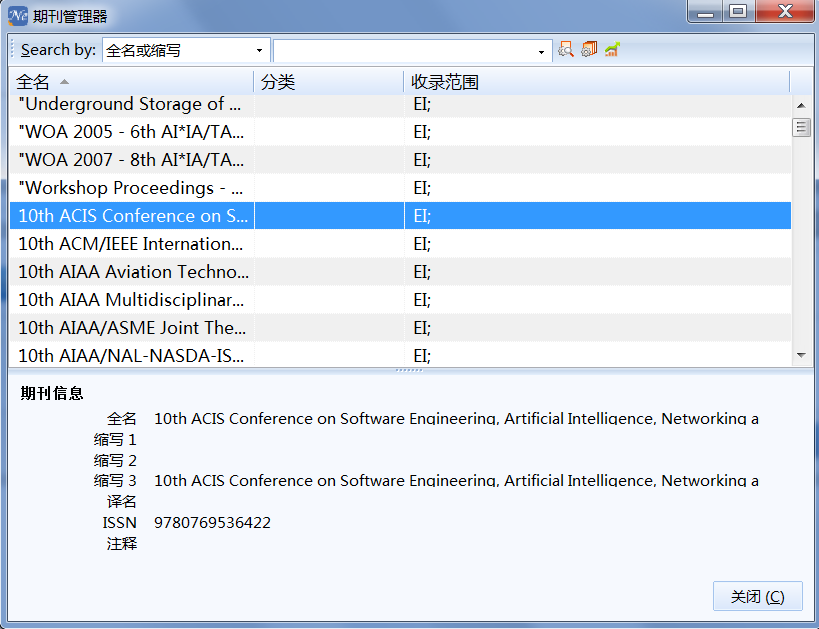This screenshot has height=629, width=819.
Task: Expand the search keyword combo box arrow
Action: pos(541,51)
